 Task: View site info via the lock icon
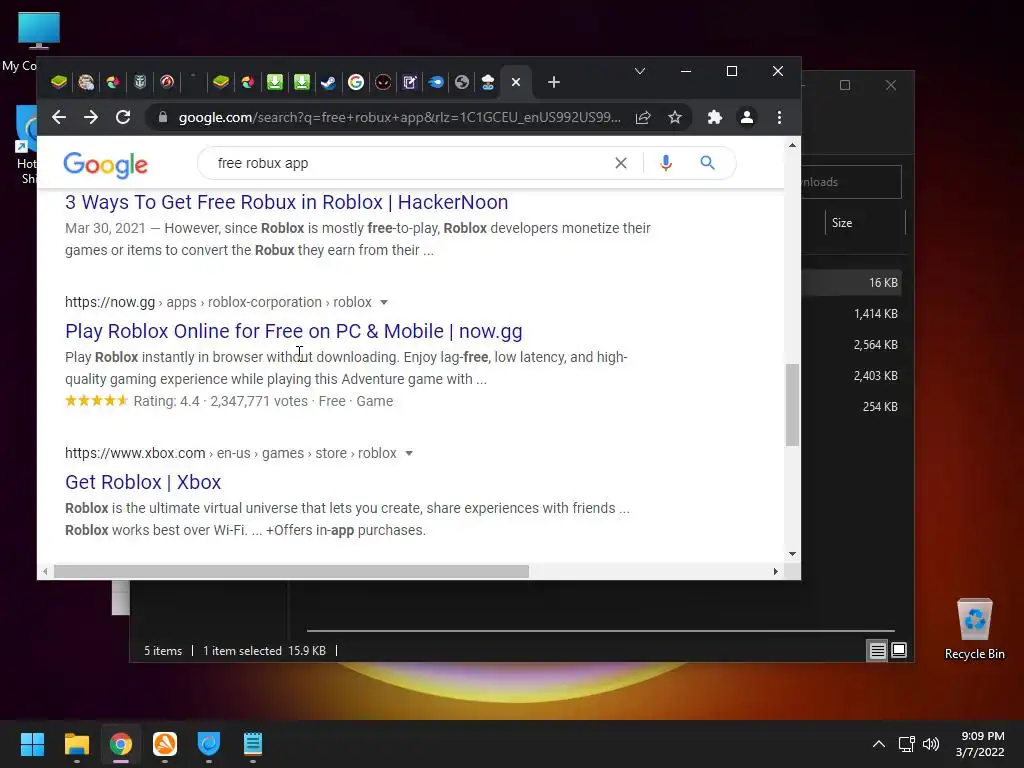163,118
